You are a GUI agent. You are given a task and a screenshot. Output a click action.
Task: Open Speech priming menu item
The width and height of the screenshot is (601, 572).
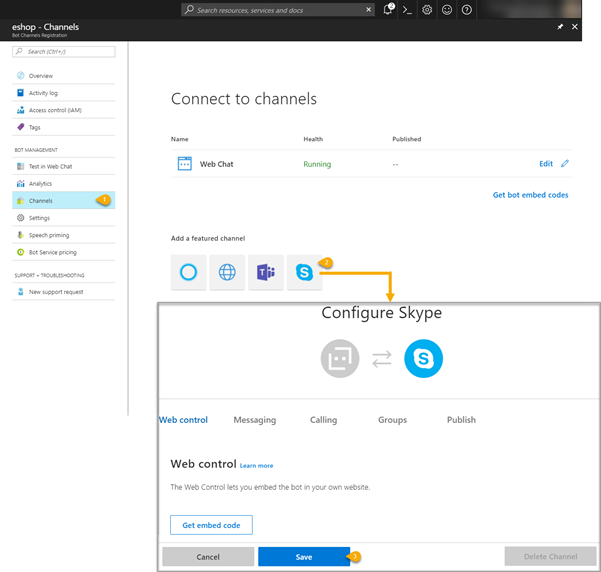(64, 235)
